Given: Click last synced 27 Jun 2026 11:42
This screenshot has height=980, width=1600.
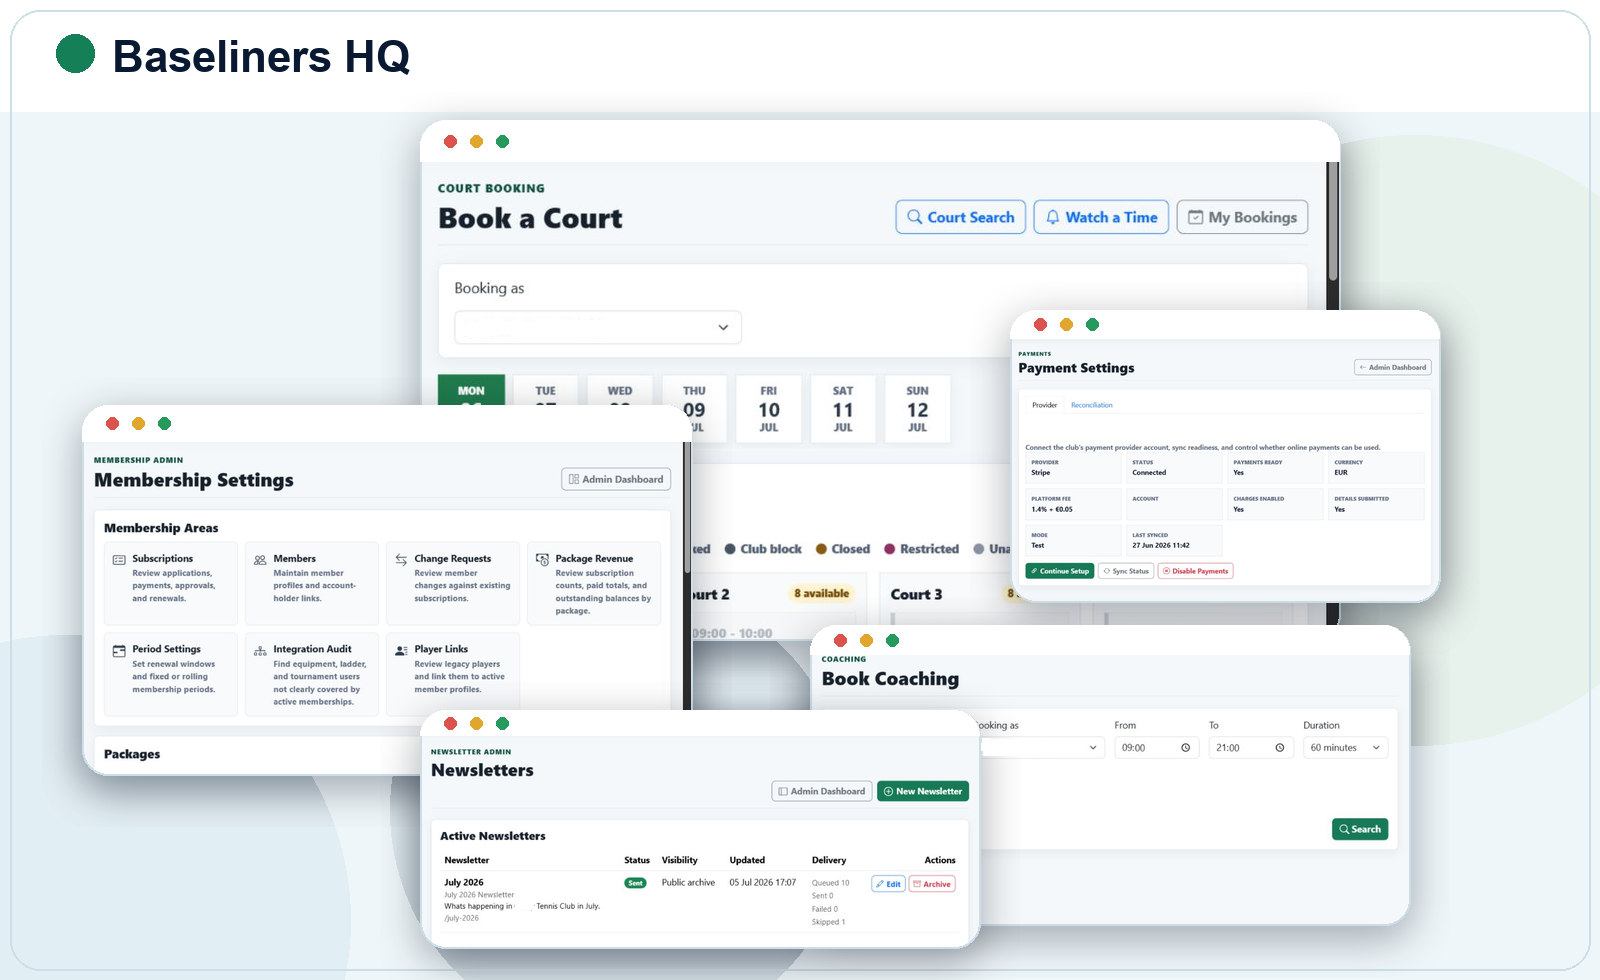Looking at the screenshot, I should point(1161,545).
